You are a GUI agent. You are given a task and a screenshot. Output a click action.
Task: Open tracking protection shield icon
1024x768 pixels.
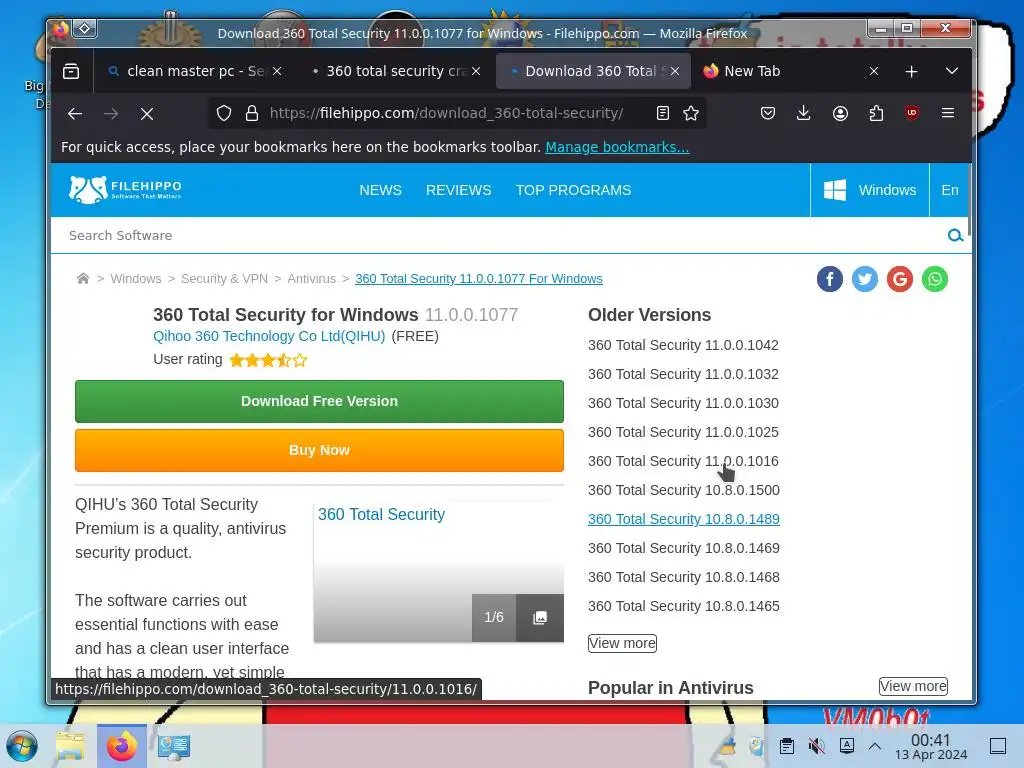(x=224, y=114)
